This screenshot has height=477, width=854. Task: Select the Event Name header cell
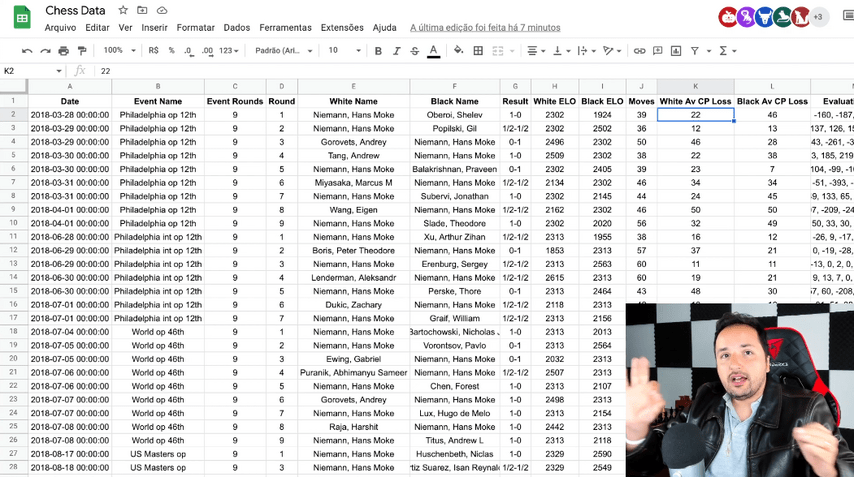[x=158, y=101]
